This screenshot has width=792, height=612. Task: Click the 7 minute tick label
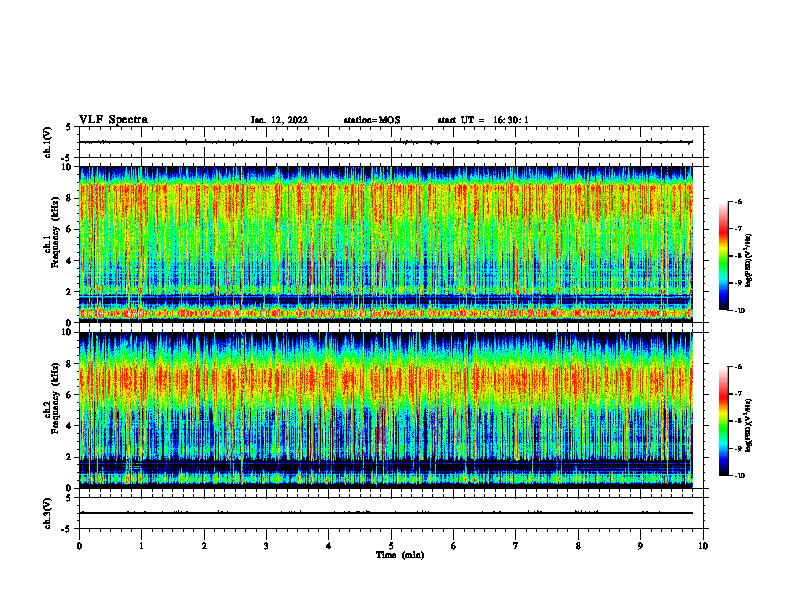(x=516, y=546)
